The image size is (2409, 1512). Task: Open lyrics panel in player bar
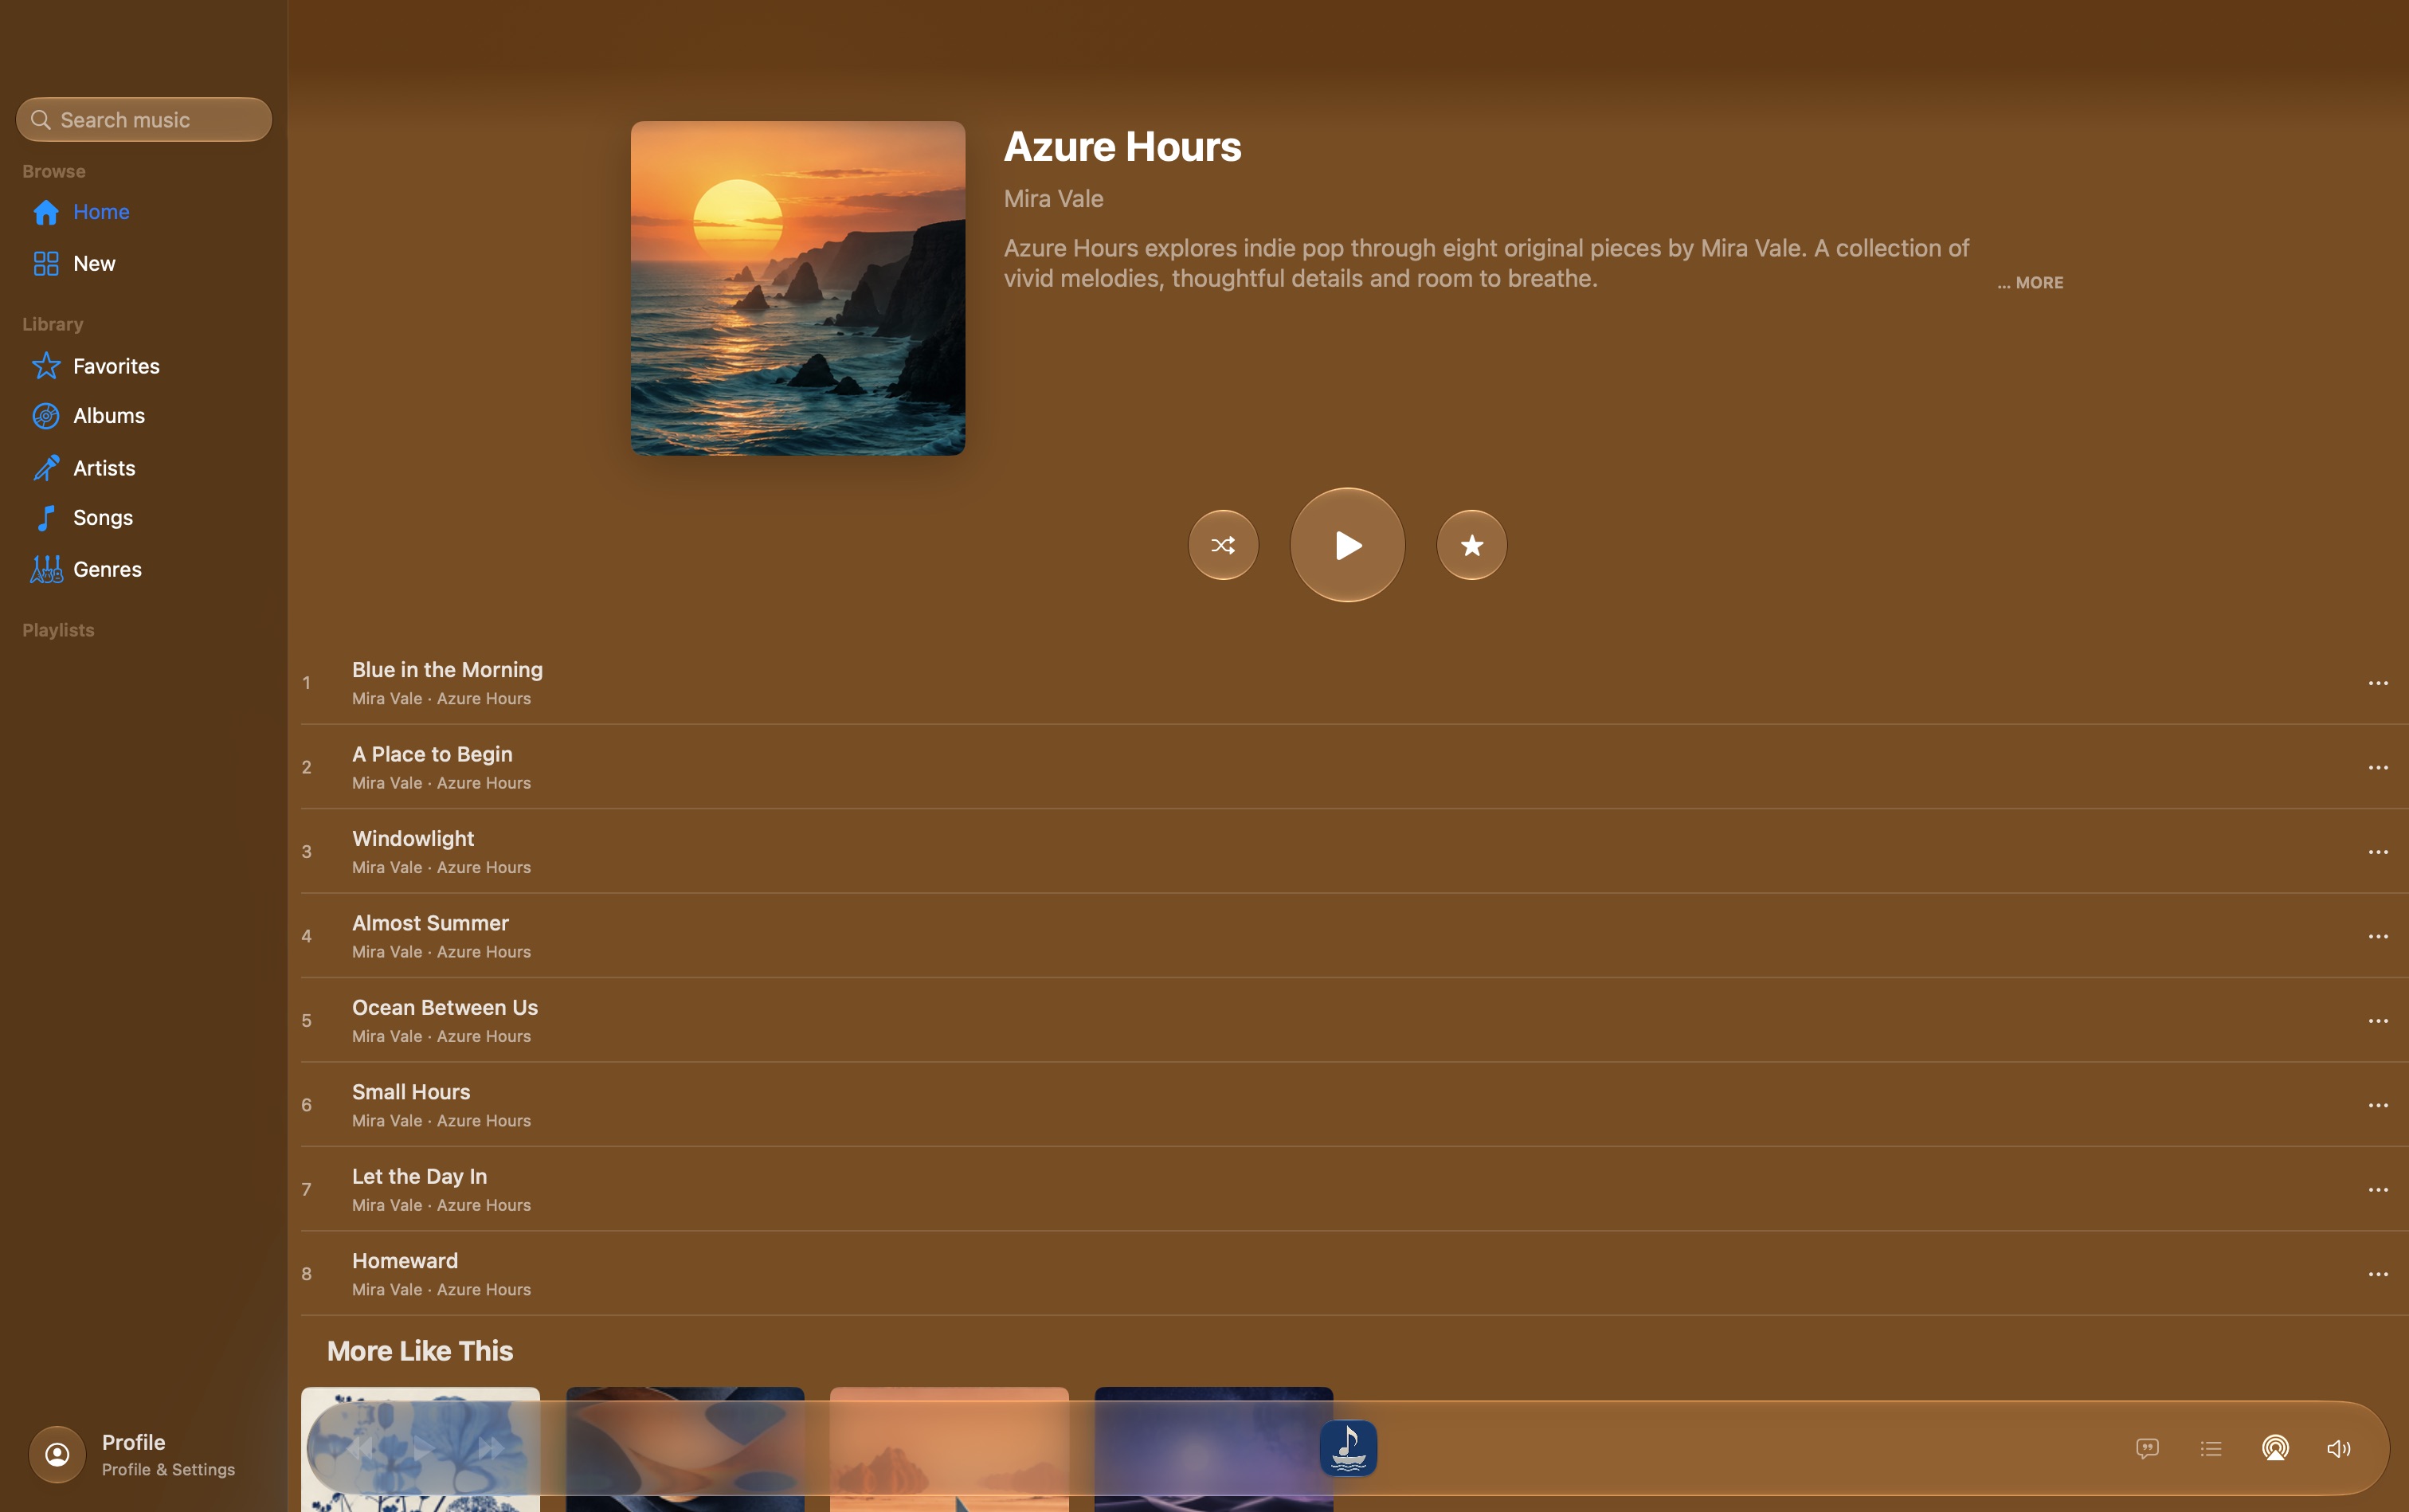(2147, 1448)
